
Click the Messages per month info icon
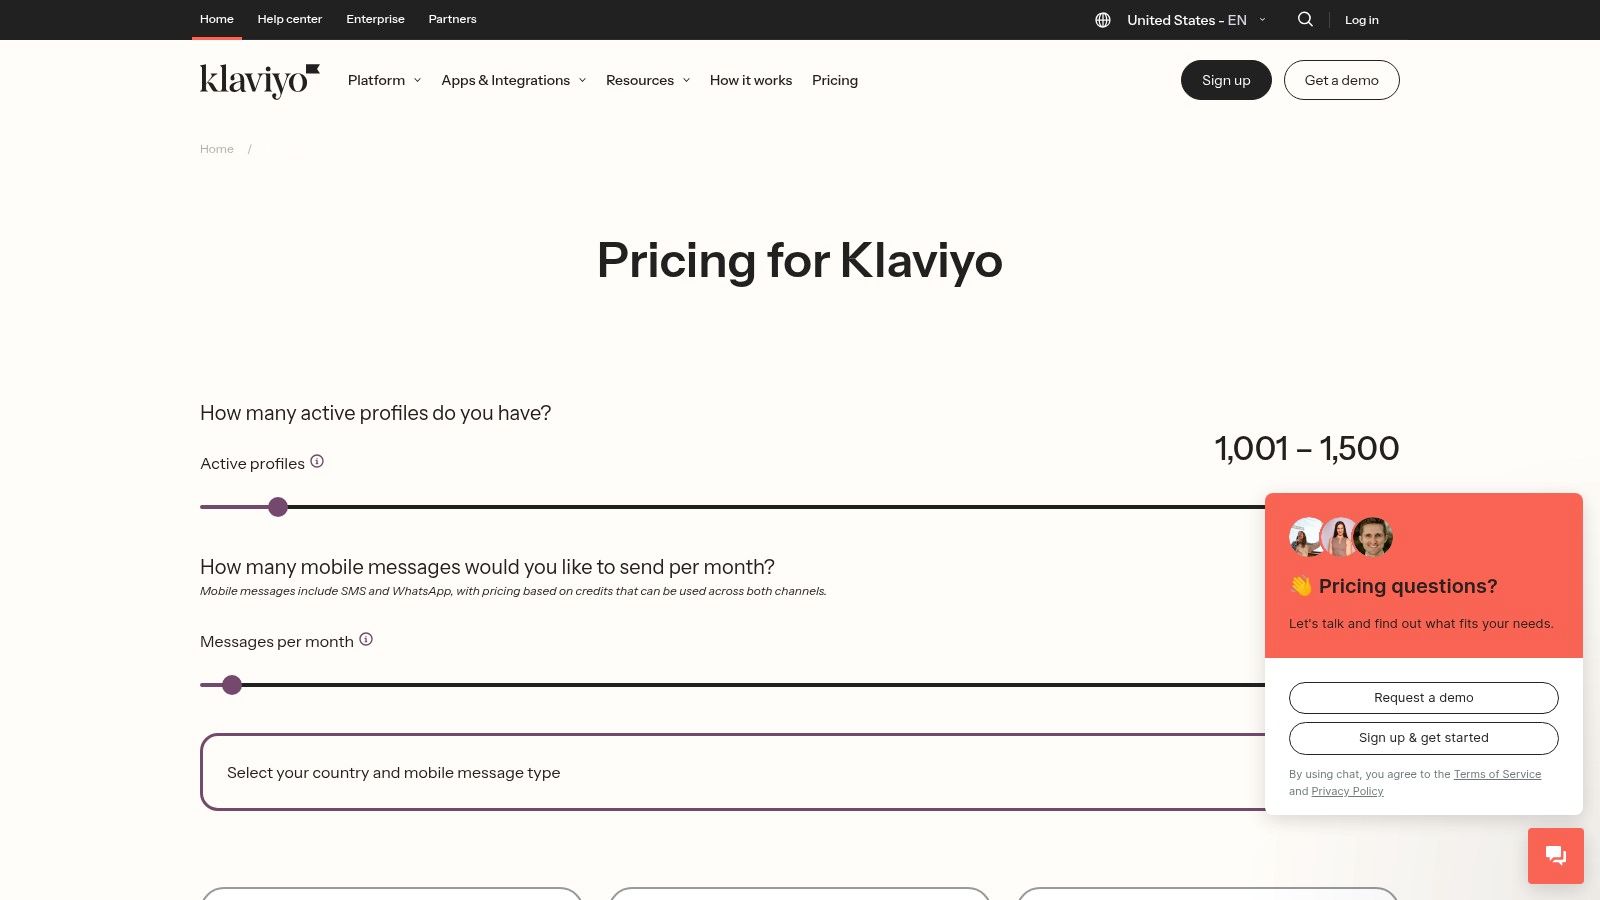[x=366, y=638]
